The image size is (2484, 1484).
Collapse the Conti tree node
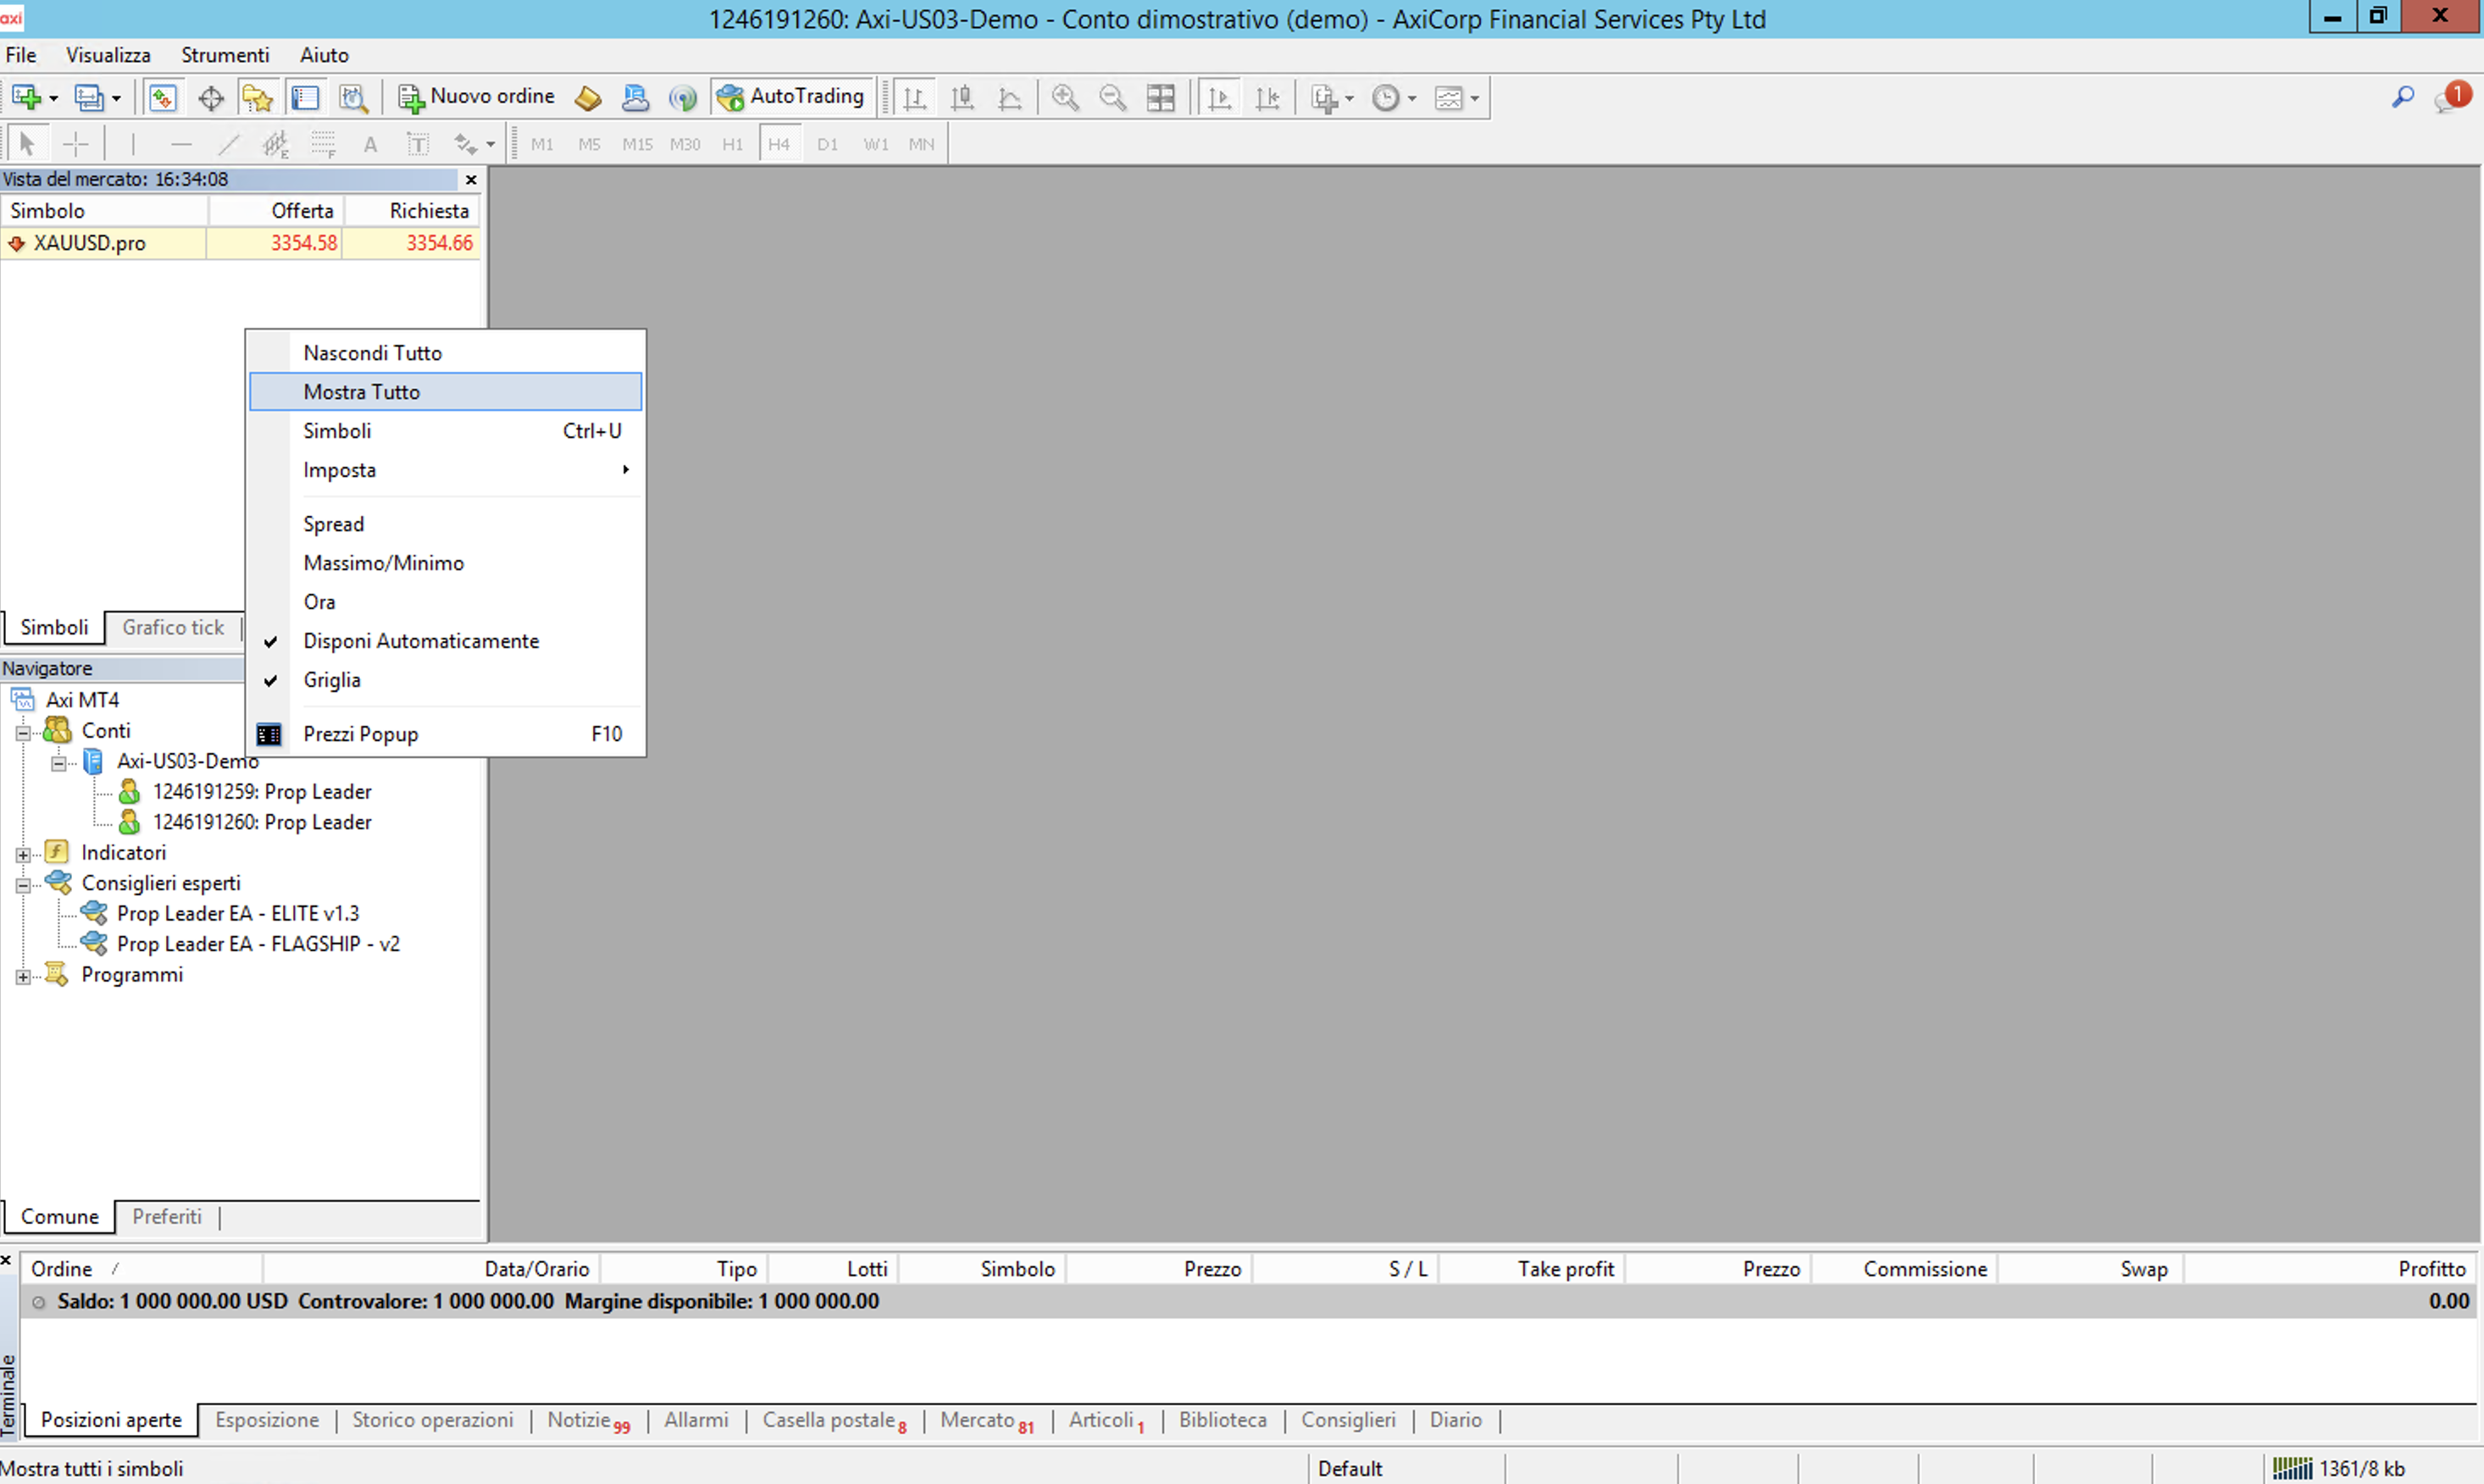[x=23, y=732]
